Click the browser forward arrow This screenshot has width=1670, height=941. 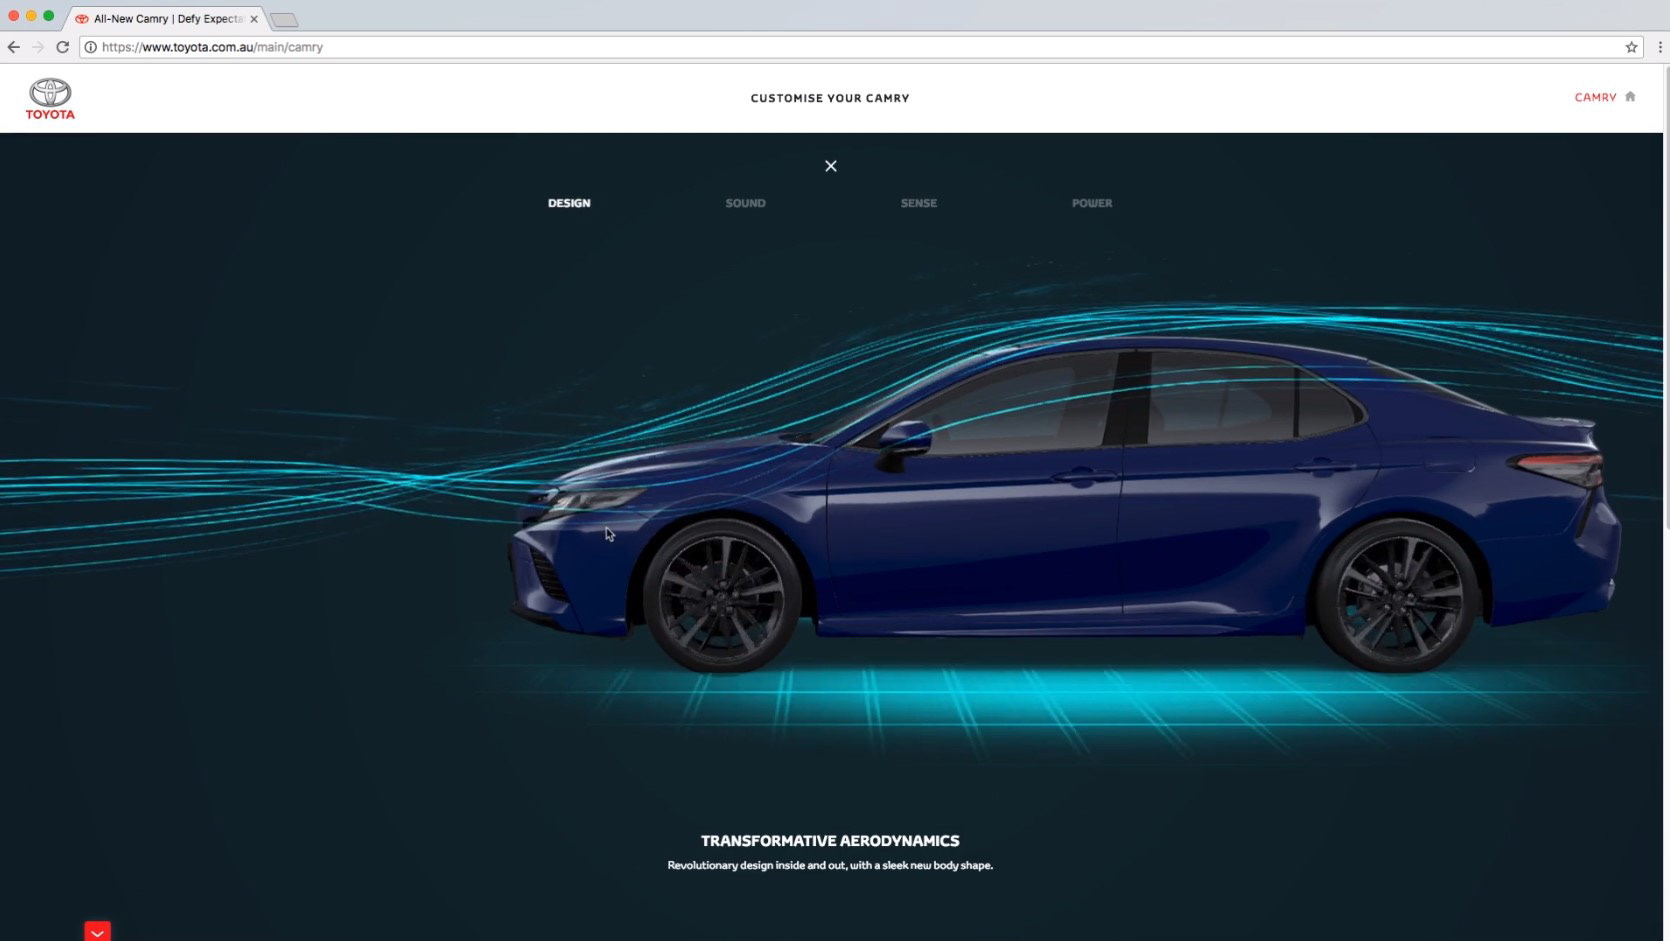click(38, 47)
